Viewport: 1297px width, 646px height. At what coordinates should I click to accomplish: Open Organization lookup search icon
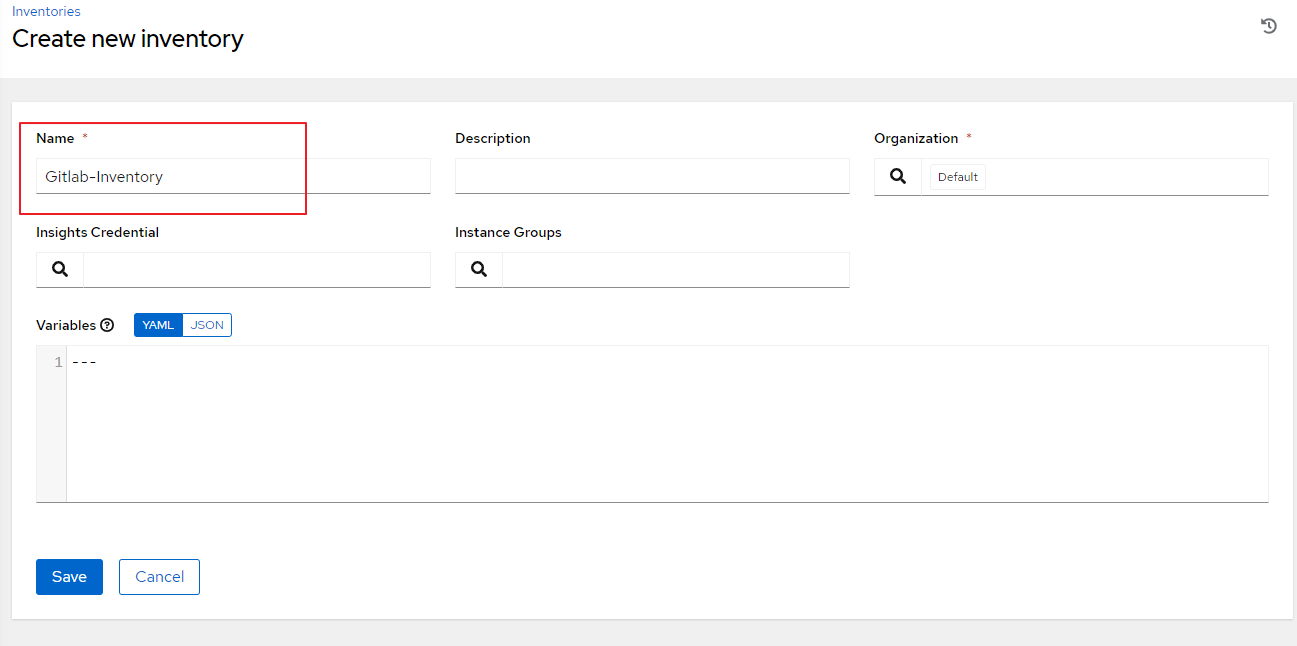[x=898, y=177]
